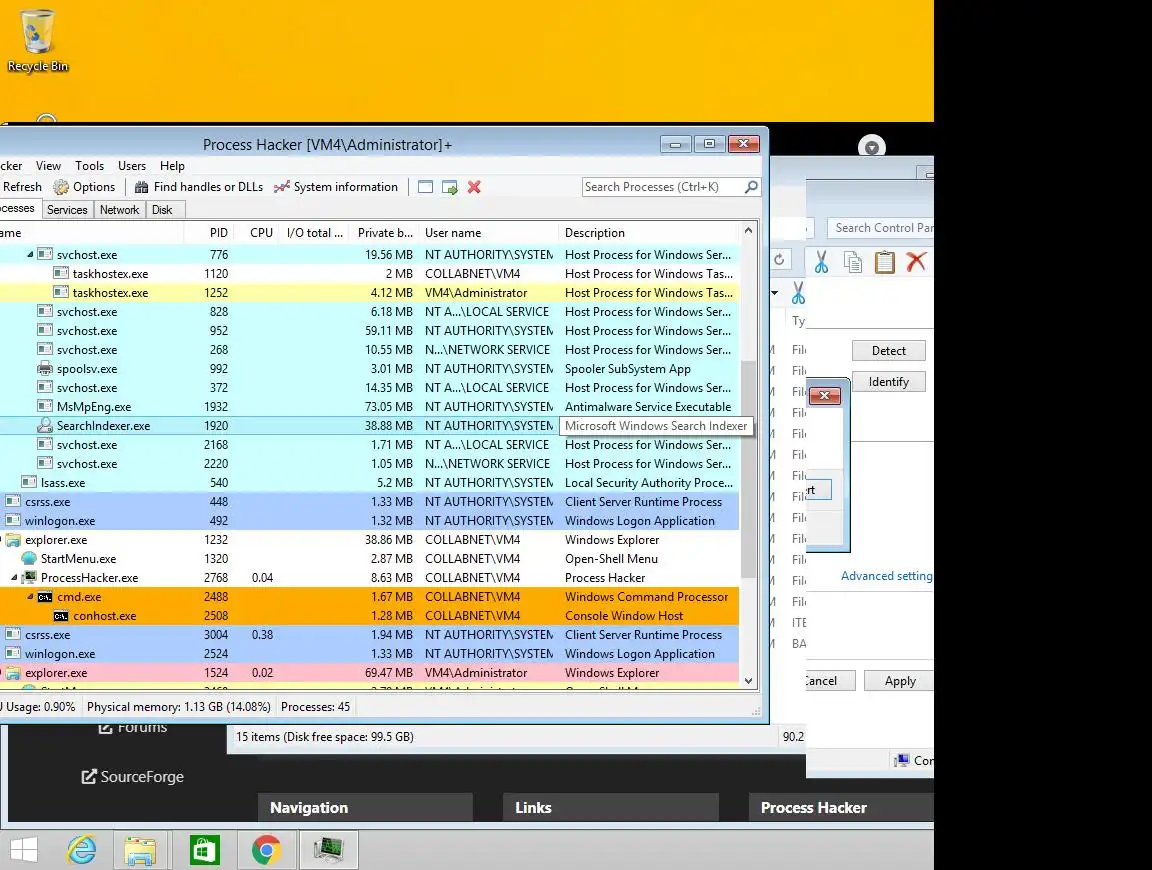Click the dropdown arrow beside the scissors

(x=775, y=293)
